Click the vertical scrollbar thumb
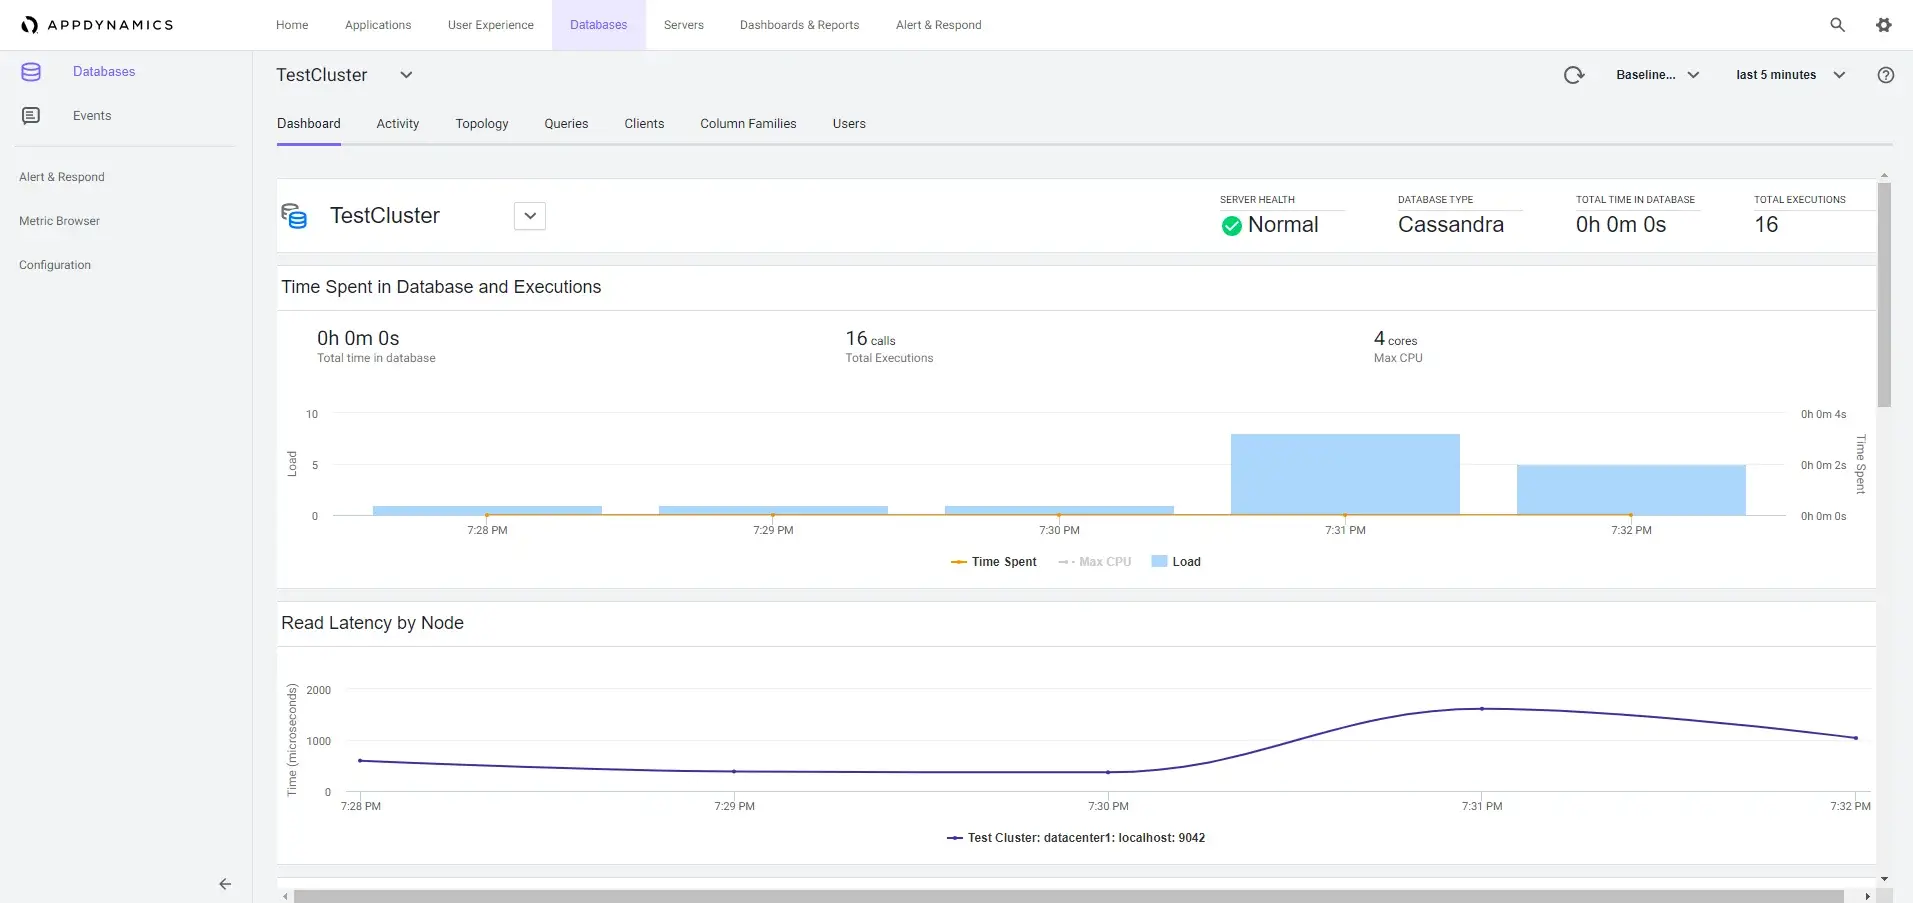Screen dimensions: 1913x903 click(x=1884, y=295)
